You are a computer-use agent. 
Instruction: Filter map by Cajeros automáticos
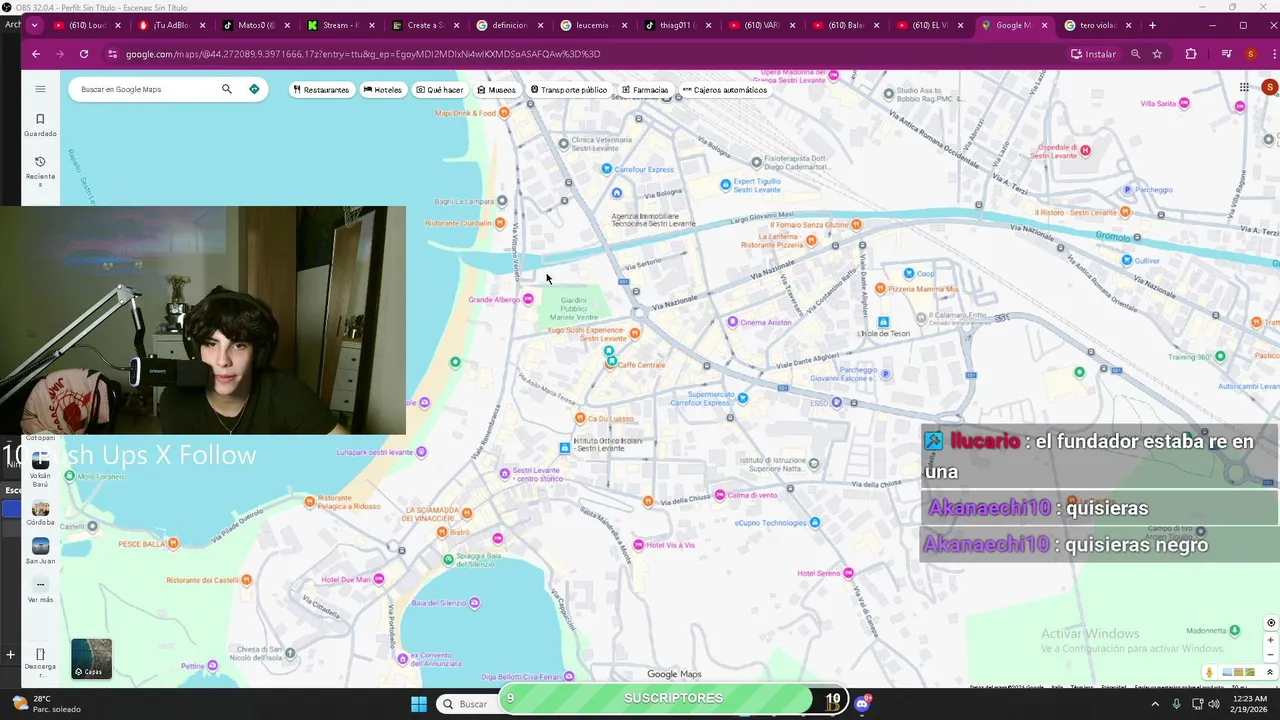point(725,90)
